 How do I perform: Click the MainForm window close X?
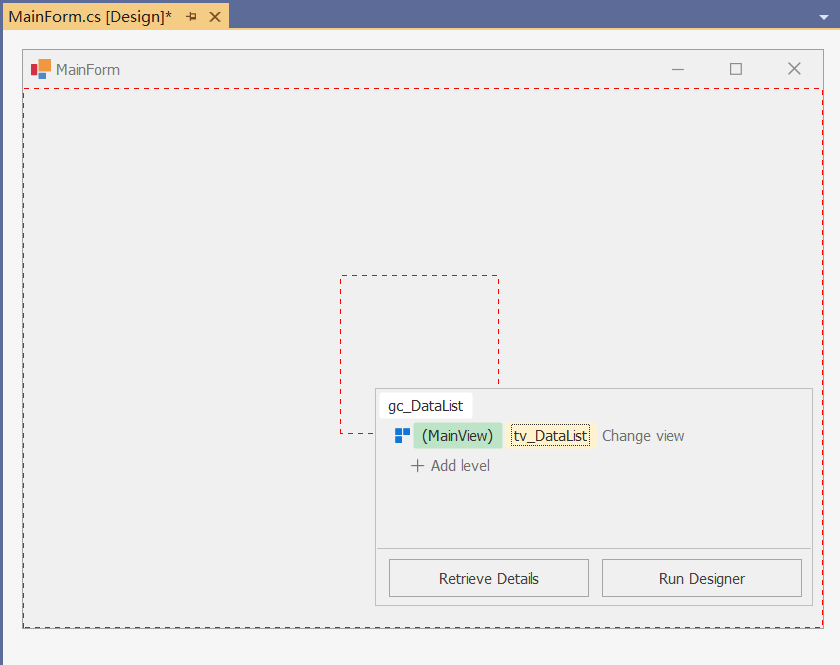pyautogui.click(x=794, y=69)
